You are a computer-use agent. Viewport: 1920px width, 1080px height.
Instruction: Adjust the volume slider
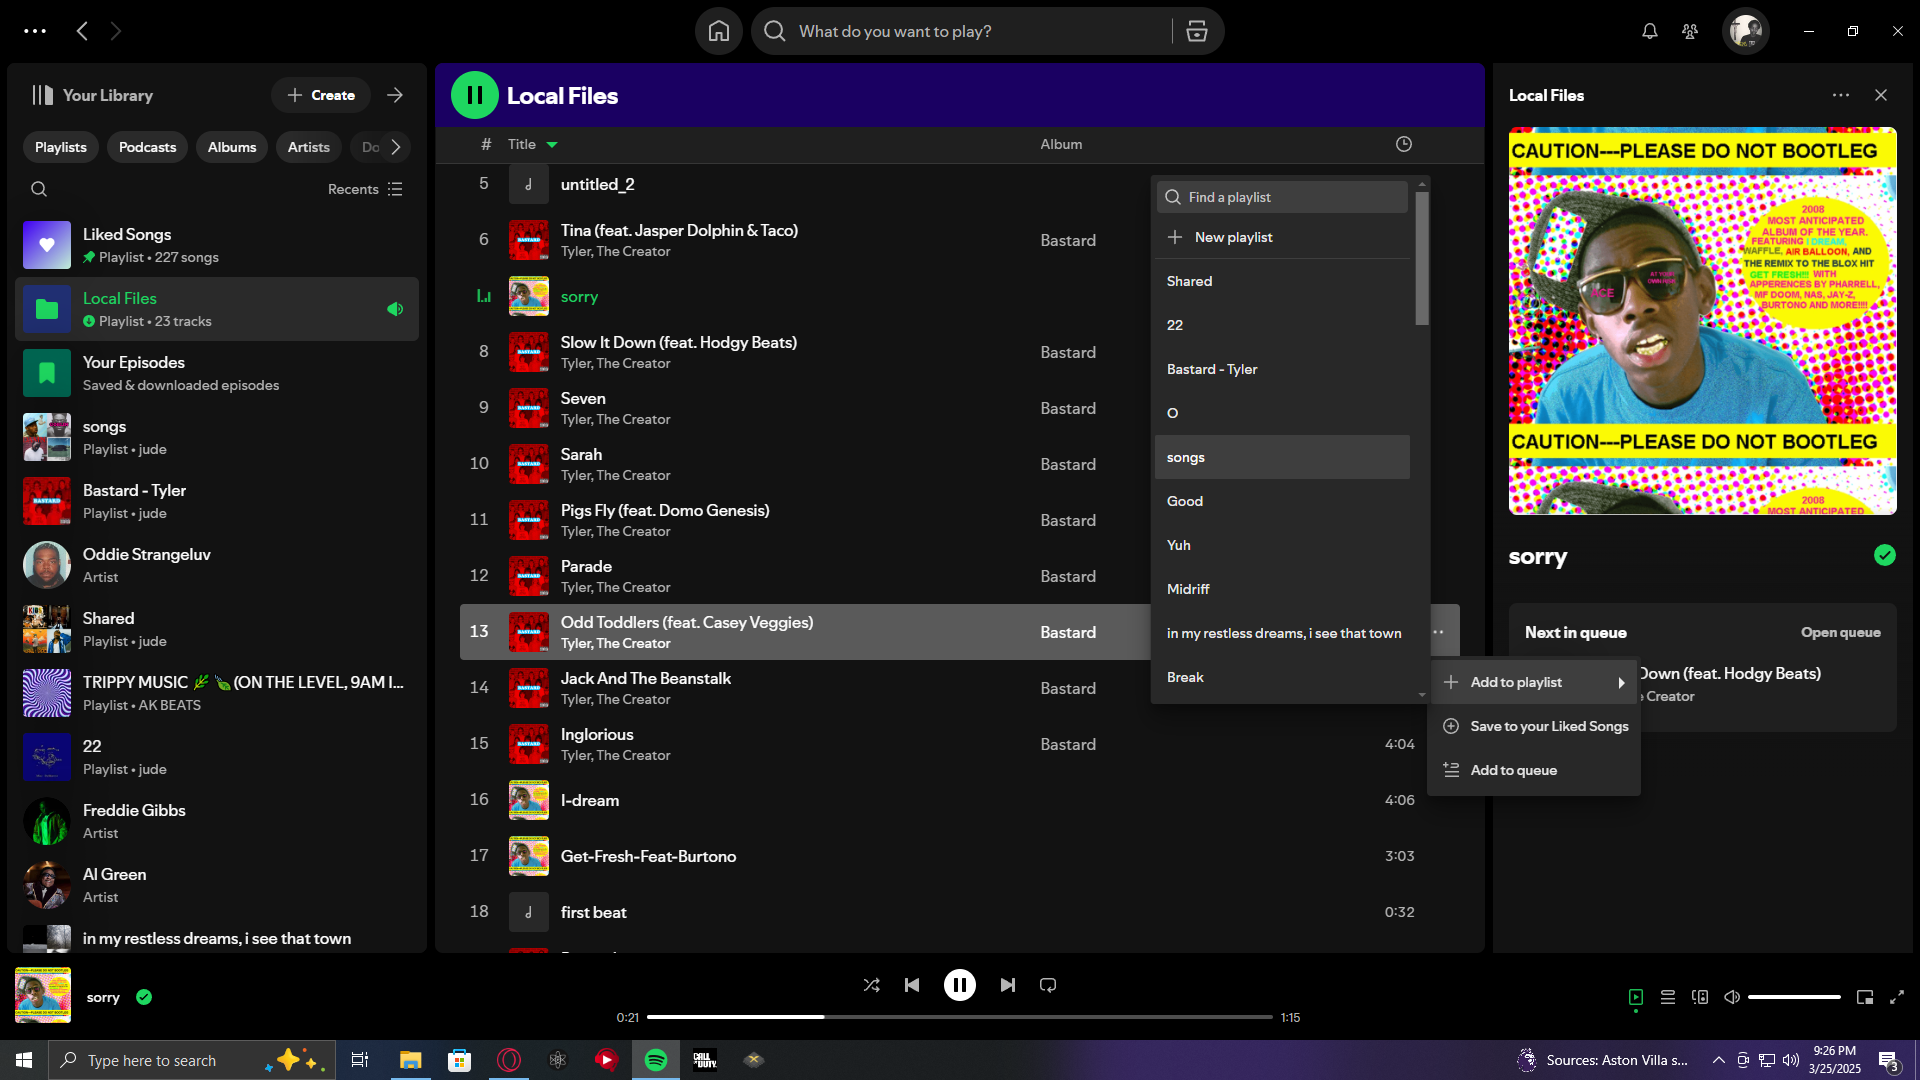click(x=1794, y=997)
